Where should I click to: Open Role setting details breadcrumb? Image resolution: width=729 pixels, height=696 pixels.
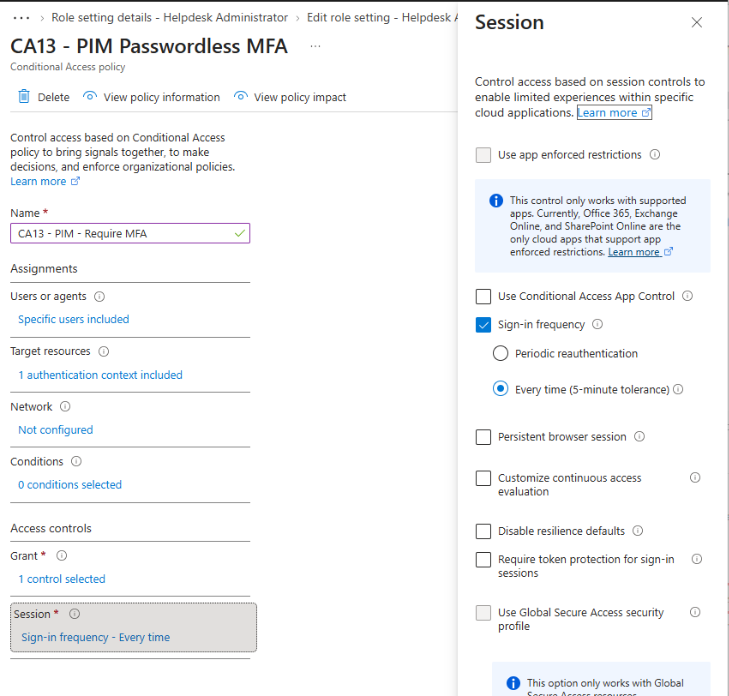[169, 18]
